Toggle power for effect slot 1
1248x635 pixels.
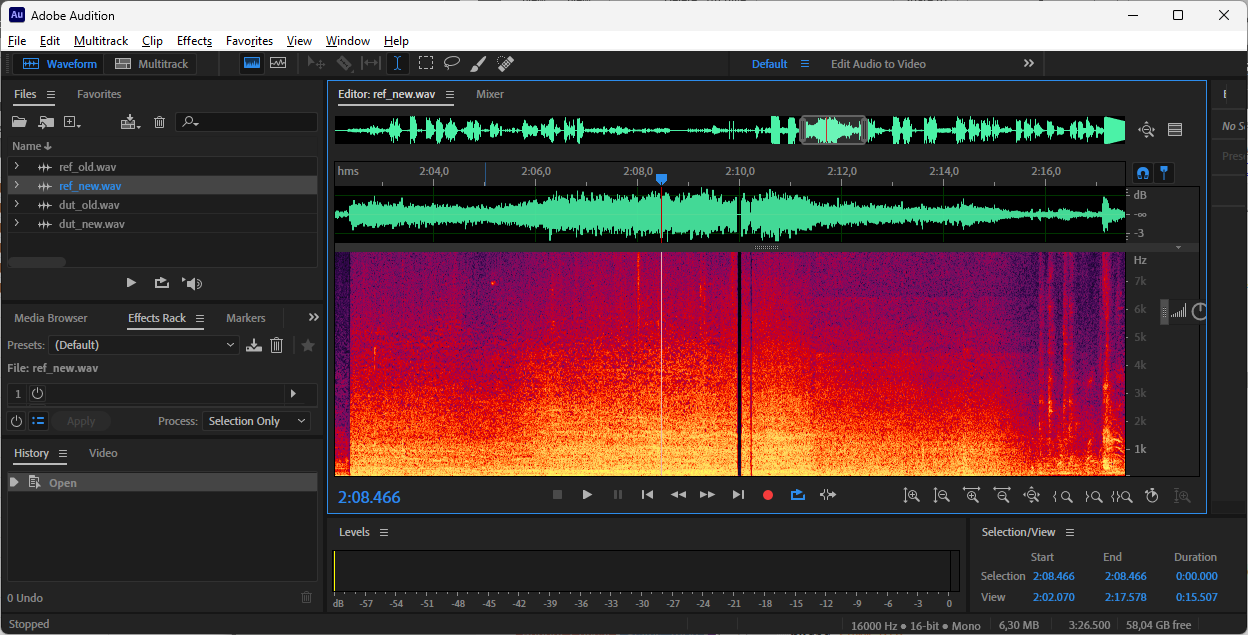(x=37, y=394)
